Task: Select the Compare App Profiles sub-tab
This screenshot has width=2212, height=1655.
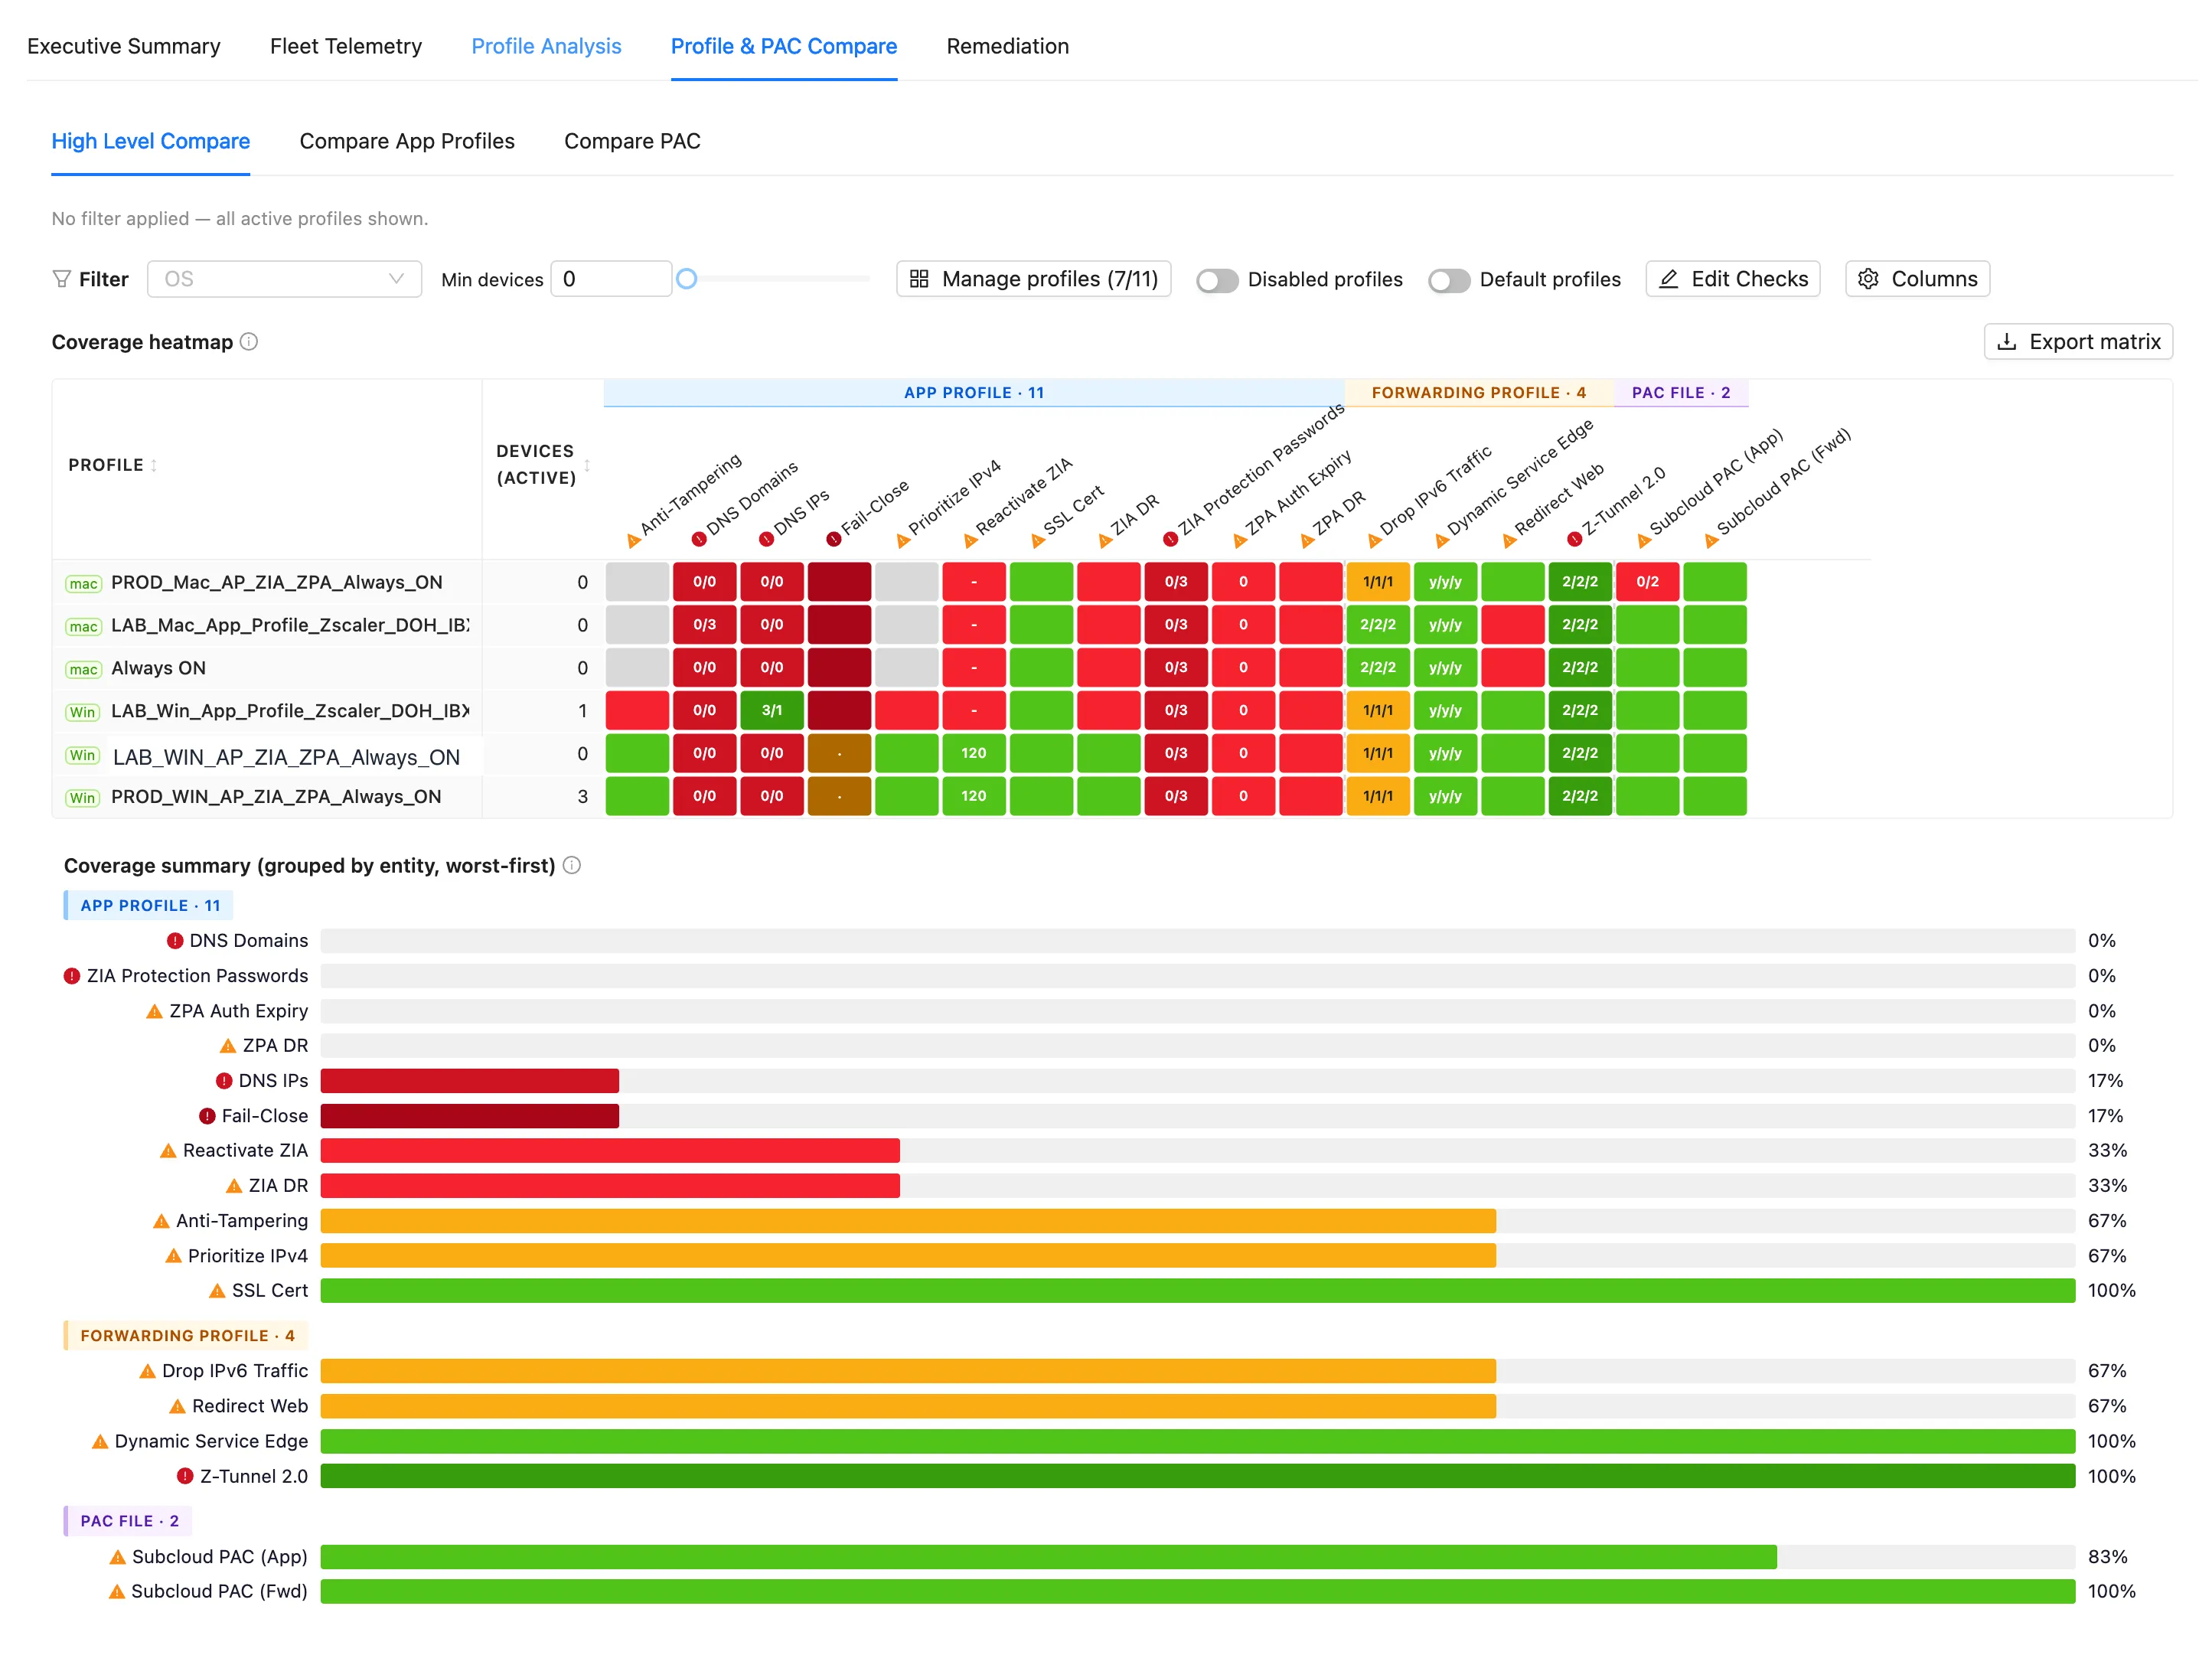Action: point(407,141)
